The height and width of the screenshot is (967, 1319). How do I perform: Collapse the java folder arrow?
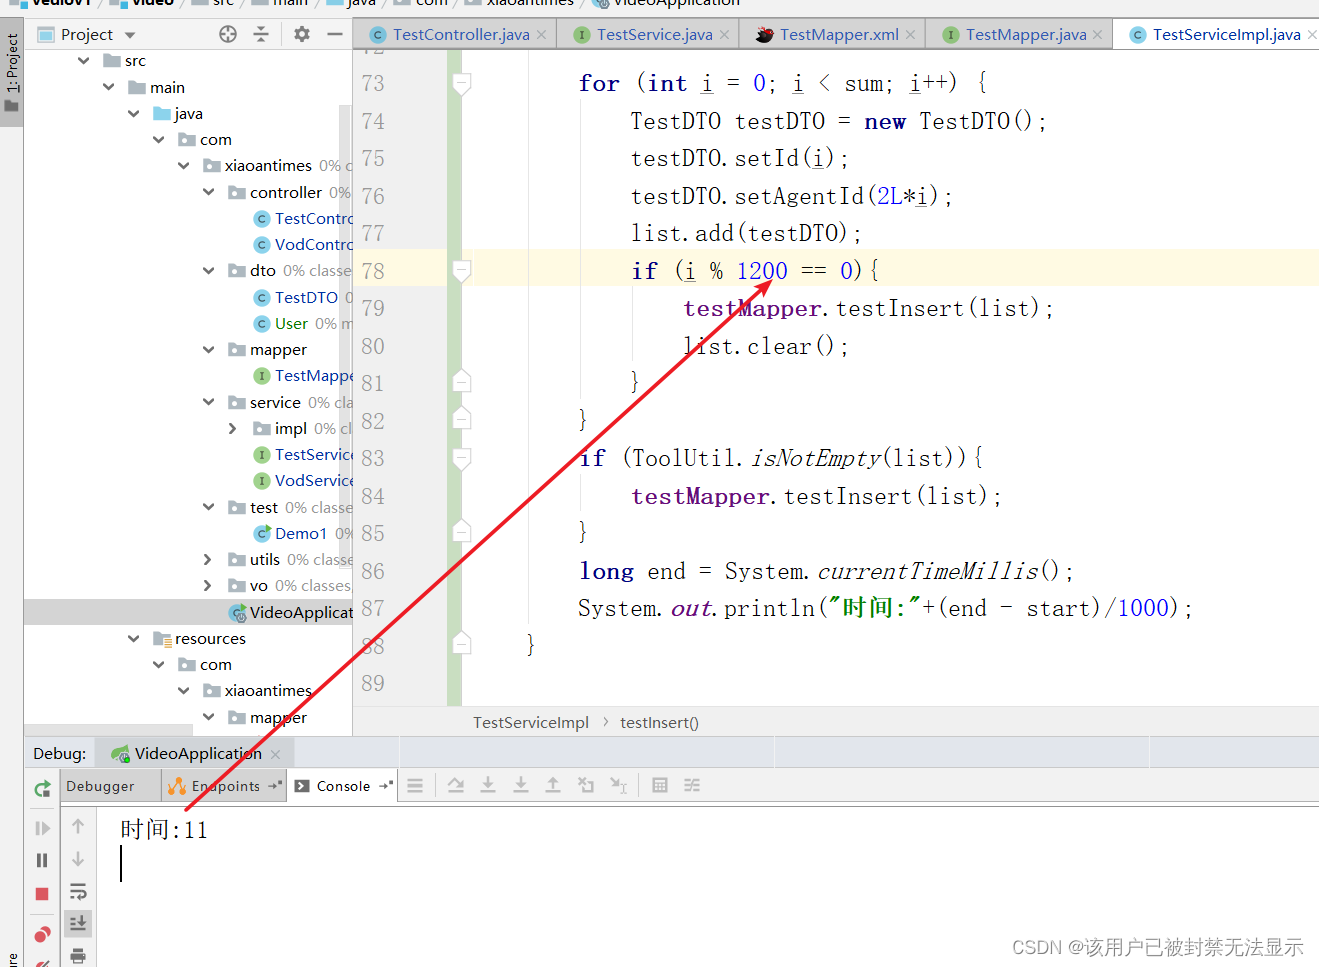coord(133,113)
